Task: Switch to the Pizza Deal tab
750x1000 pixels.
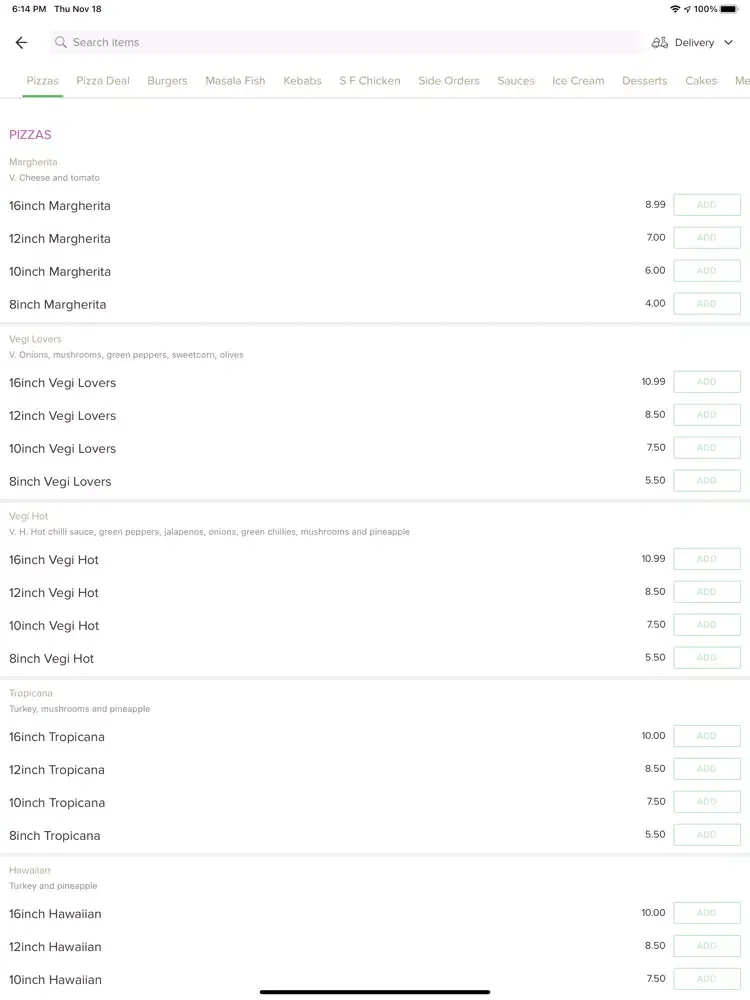Action: tap(103, 81)
